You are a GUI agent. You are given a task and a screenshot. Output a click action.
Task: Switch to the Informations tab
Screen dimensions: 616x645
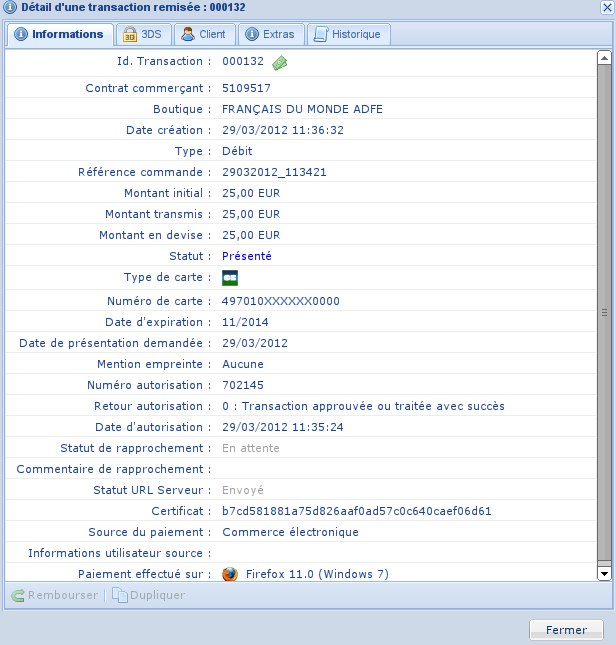[x=59, y=34]
